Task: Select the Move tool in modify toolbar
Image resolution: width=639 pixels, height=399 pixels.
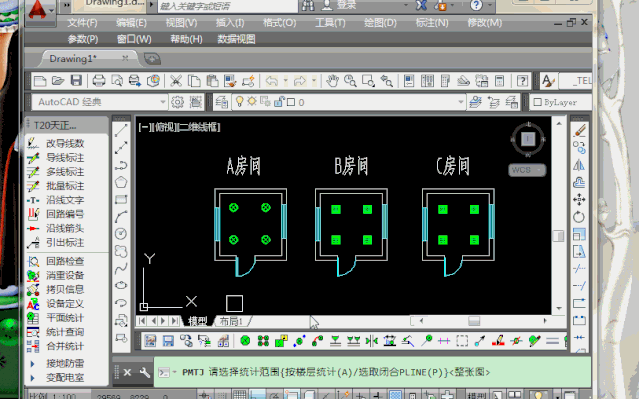Action: (579, 199)
